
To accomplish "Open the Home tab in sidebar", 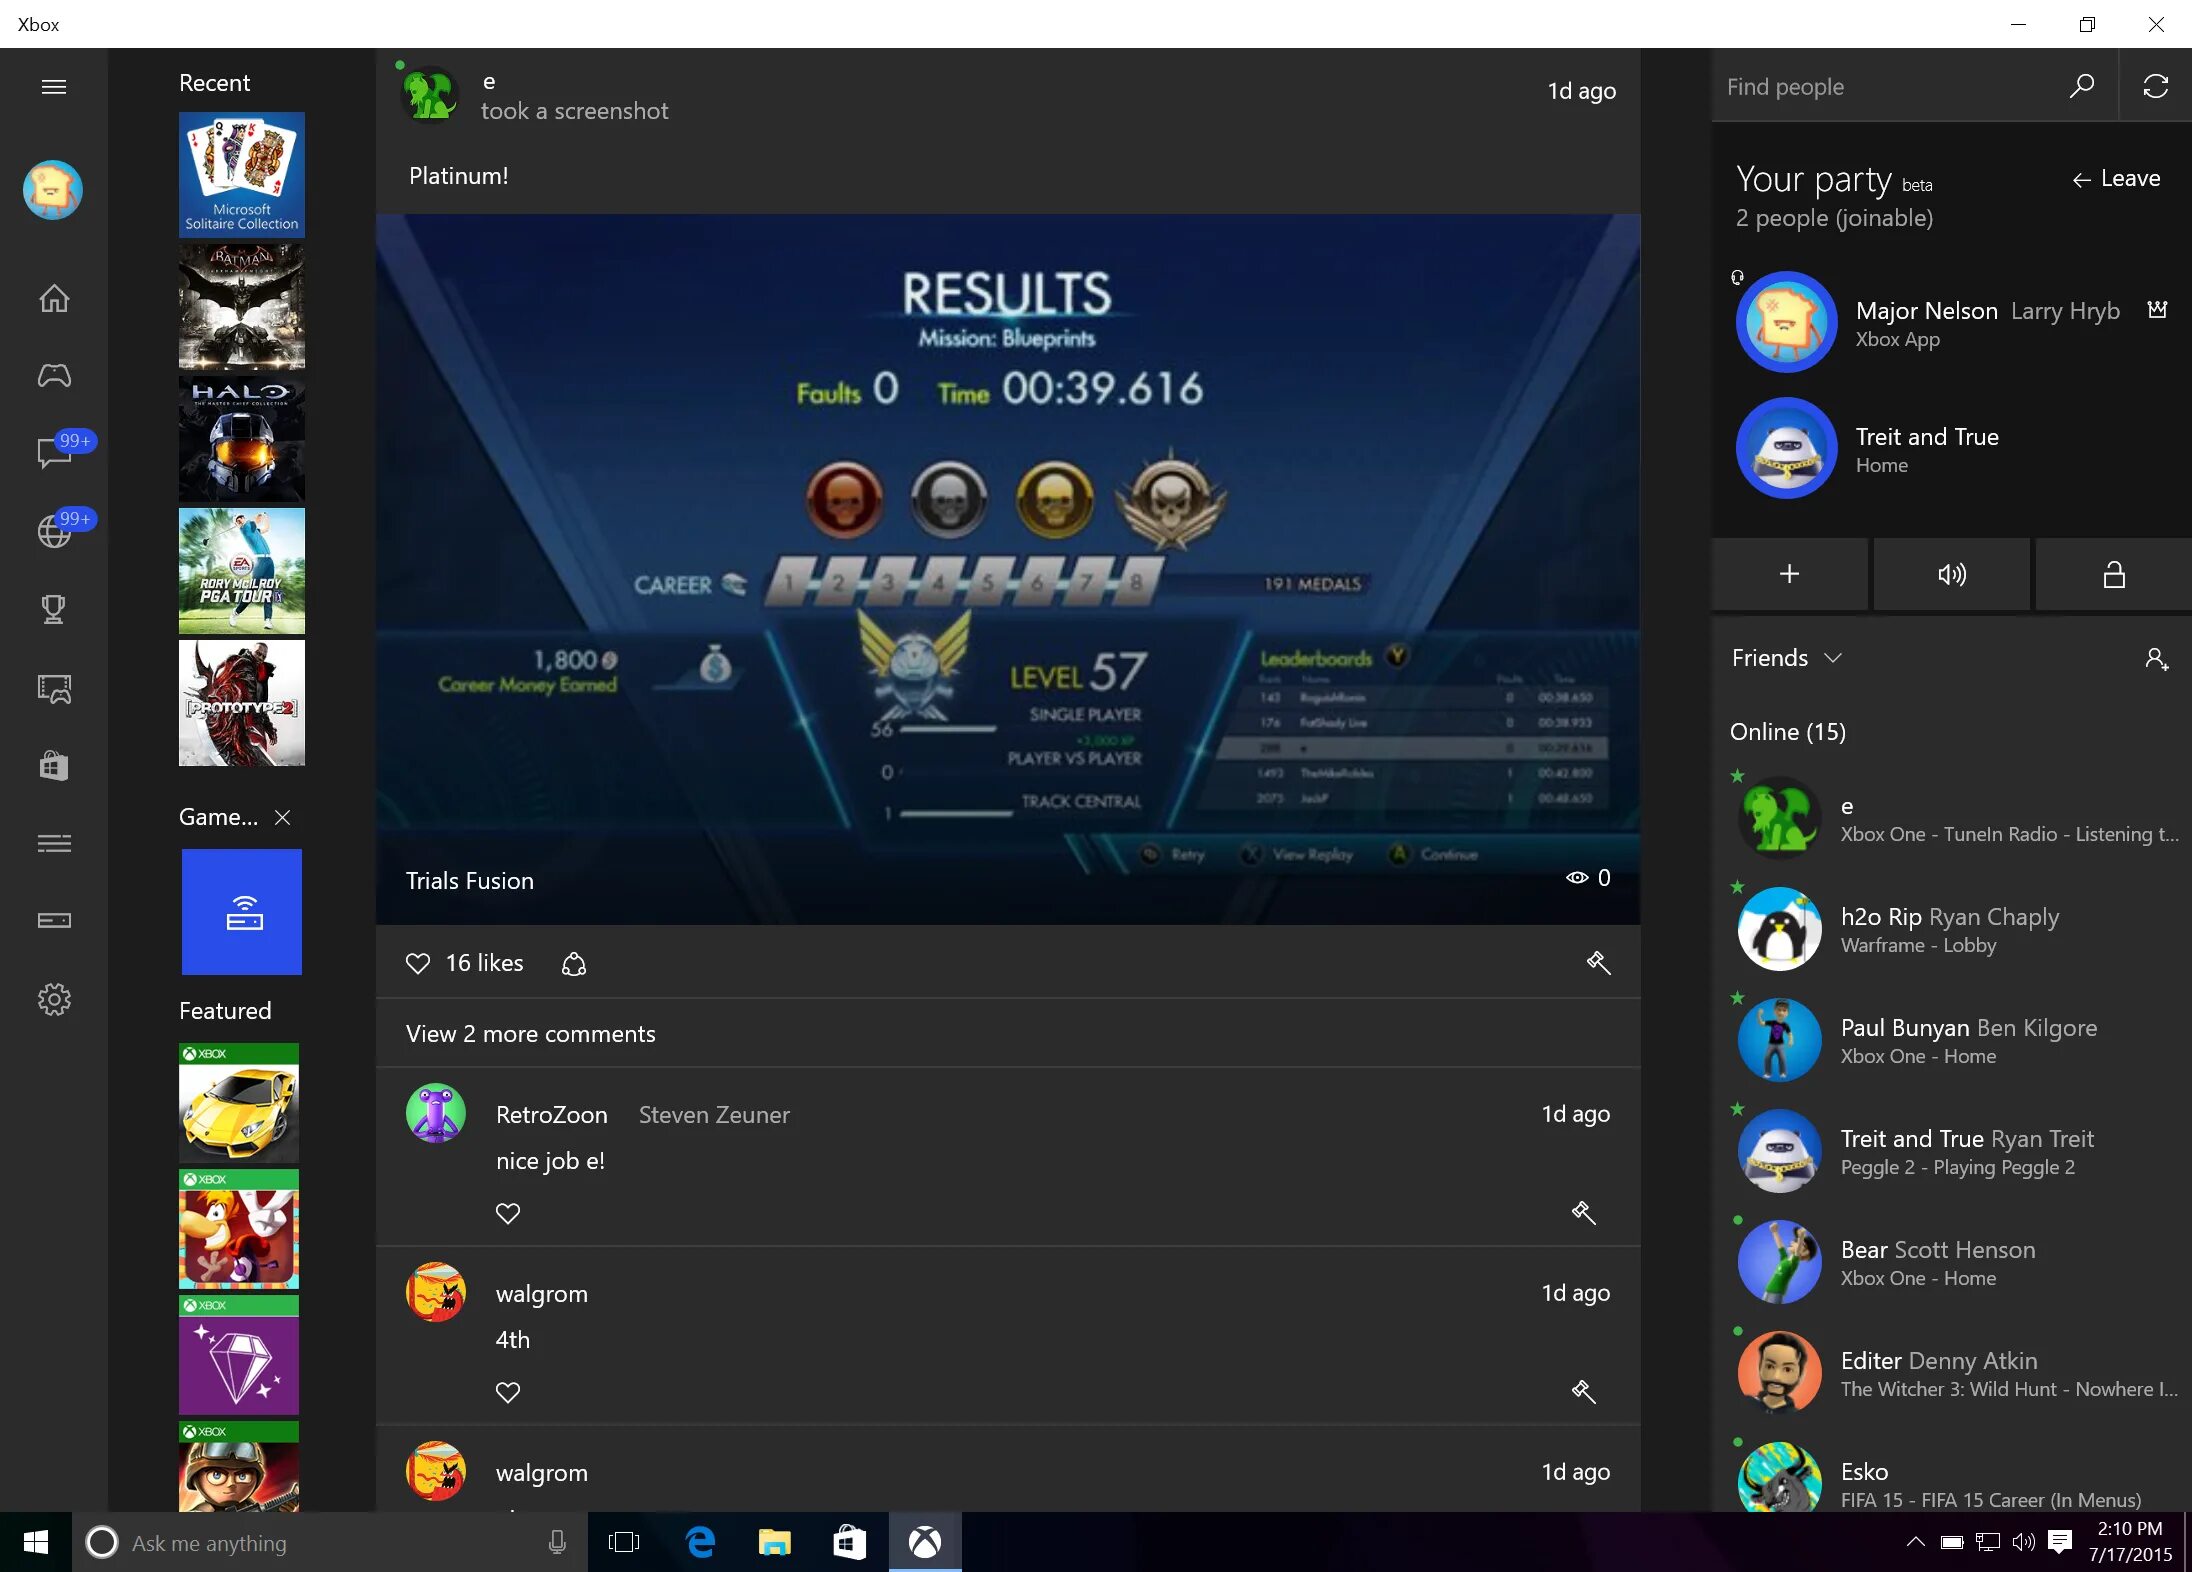I will (x=54, y=298).
